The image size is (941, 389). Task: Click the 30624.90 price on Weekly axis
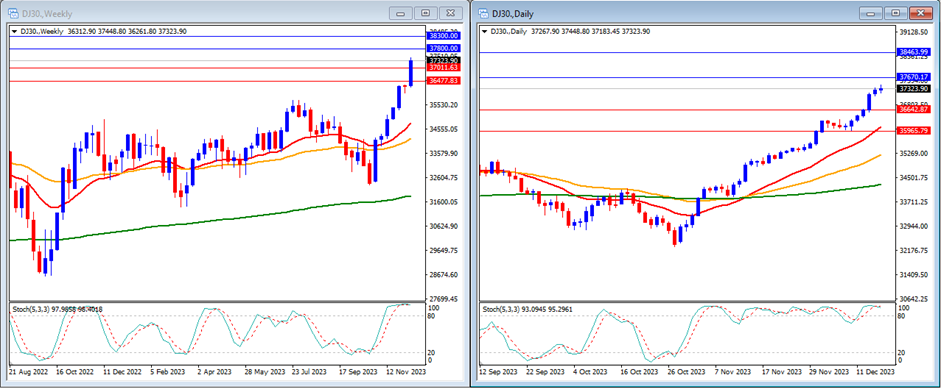pos(443,226)
